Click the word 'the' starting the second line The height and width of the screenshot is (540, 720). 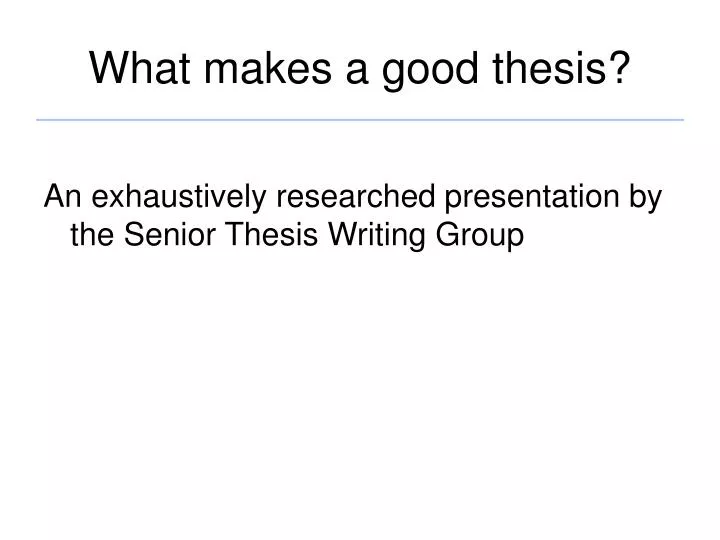[92, 234]
